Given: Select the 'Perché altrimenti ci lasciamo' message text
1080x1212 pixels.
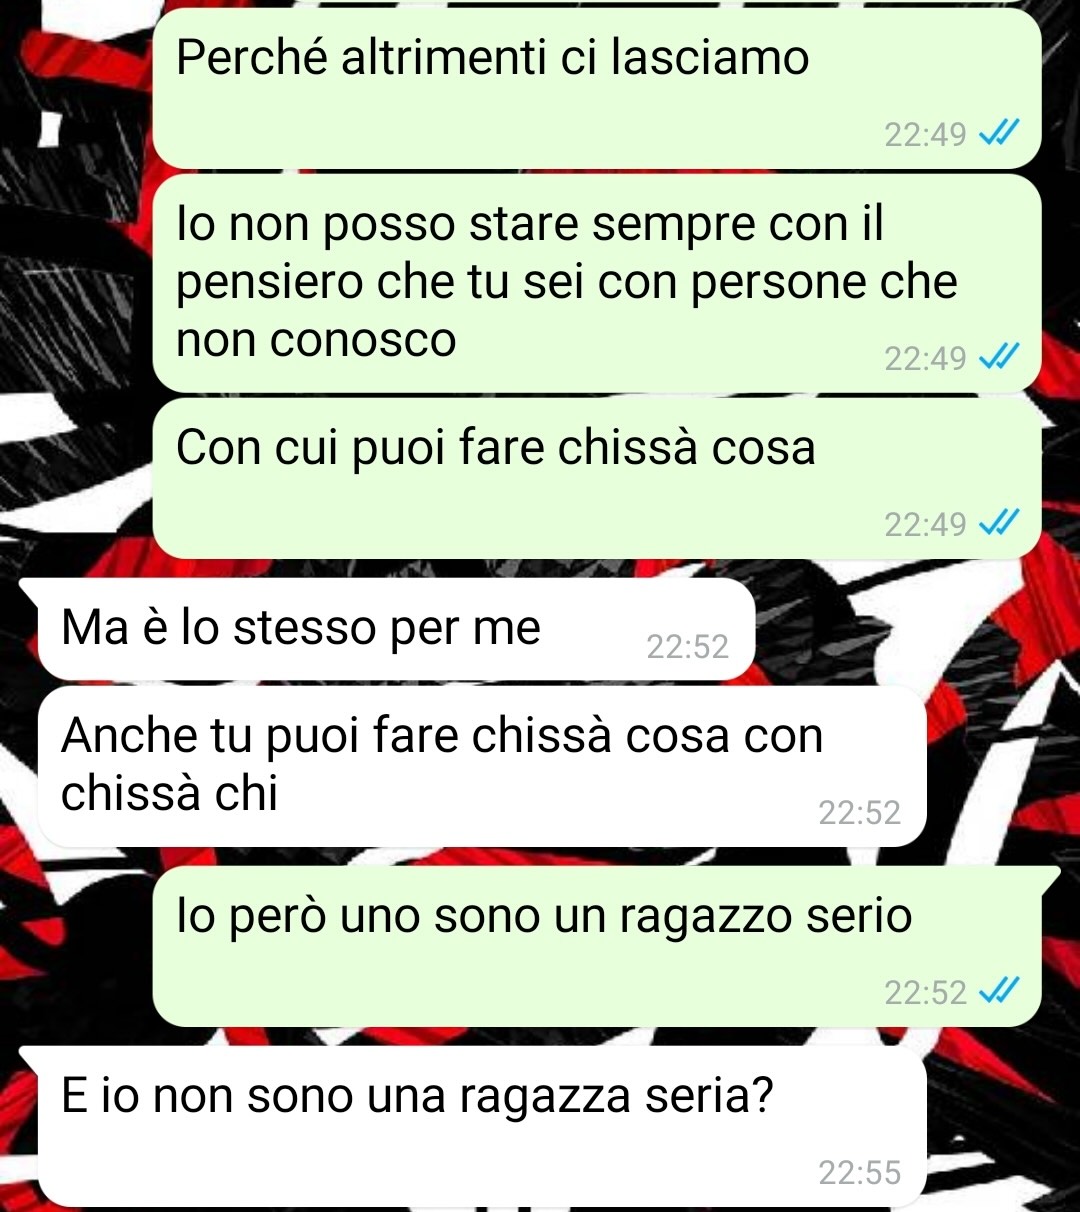Looking at the screenshot, I should 492,58.
